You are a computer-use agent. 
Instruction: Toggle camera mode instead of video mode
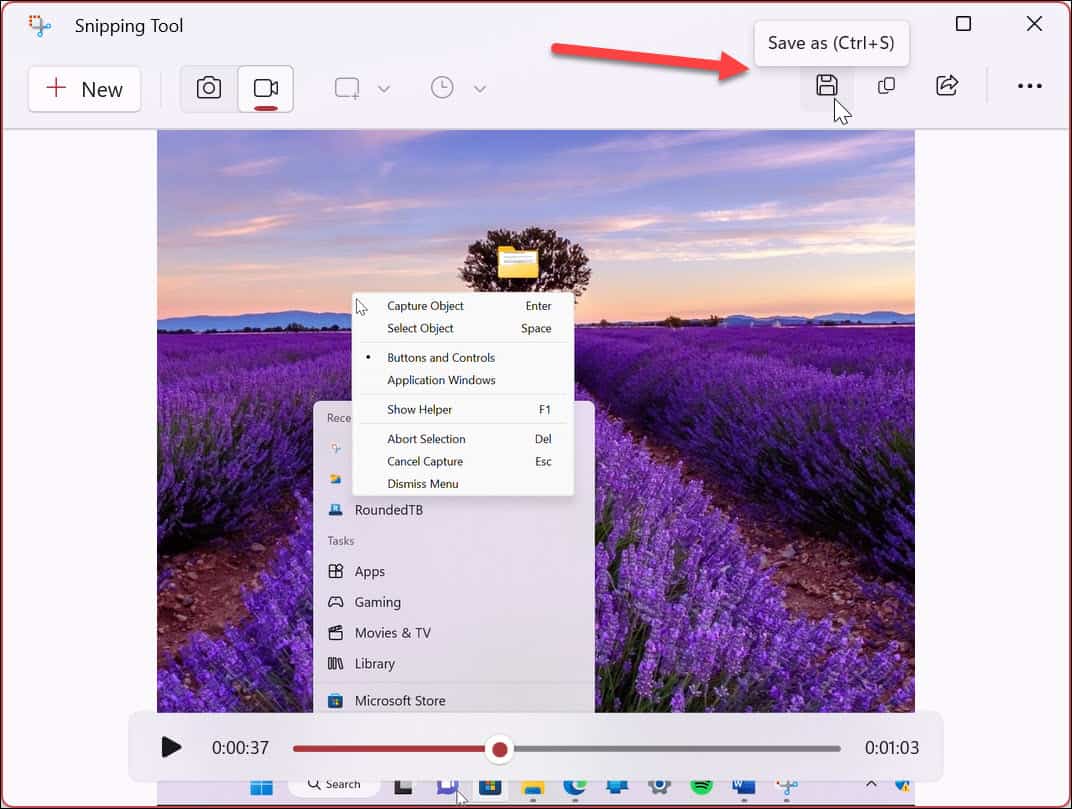click(x=208, y=88)
